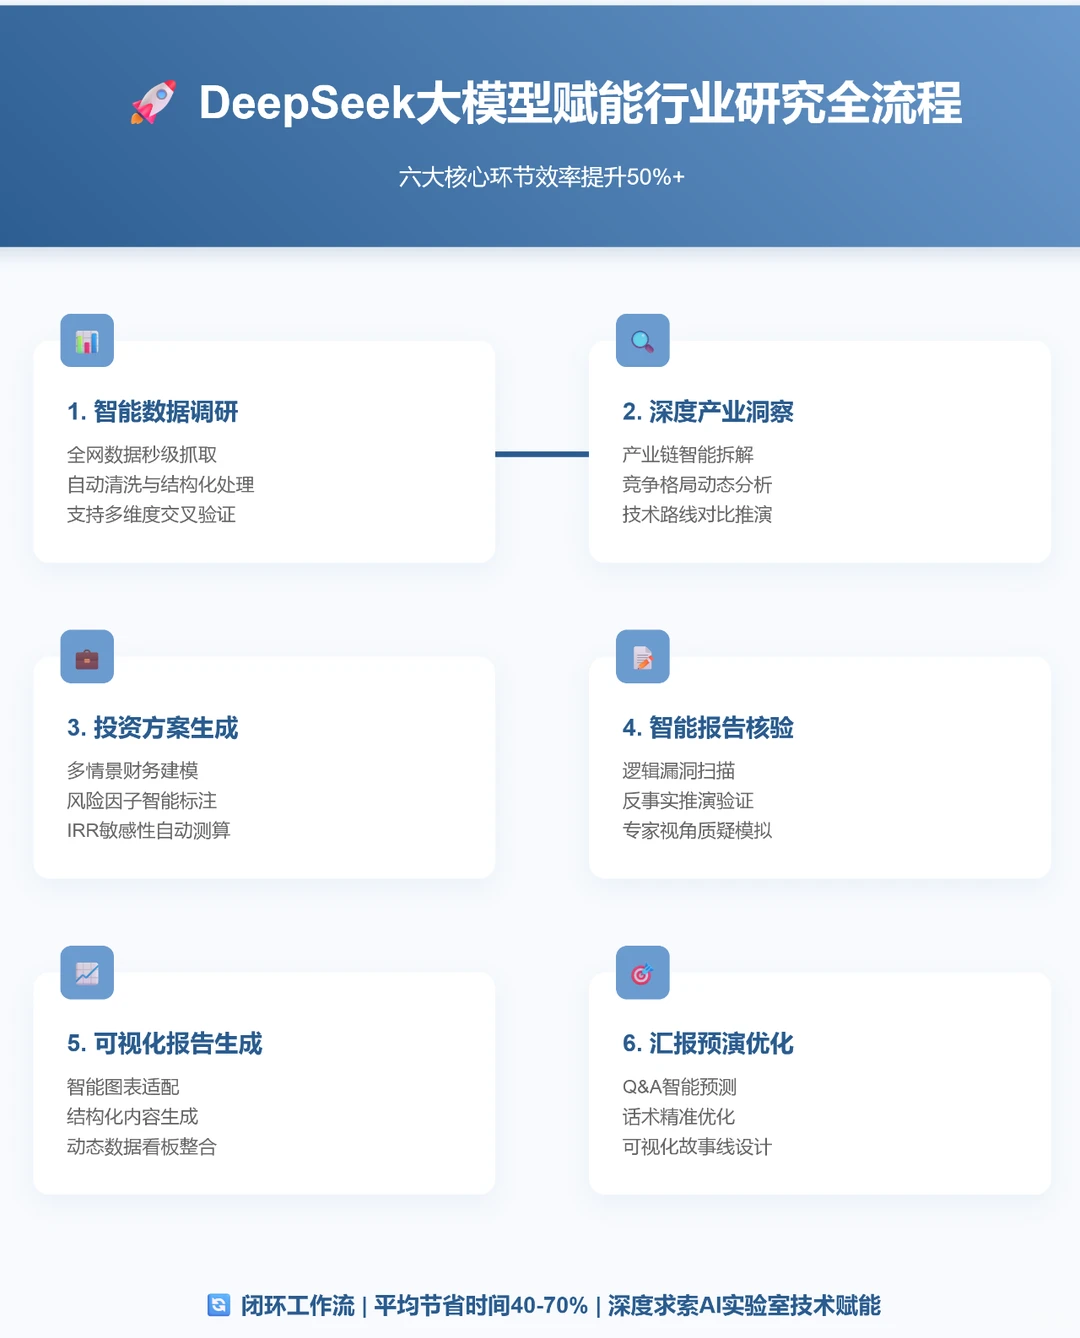Select heading '1. 智能数据调研'

152,412
